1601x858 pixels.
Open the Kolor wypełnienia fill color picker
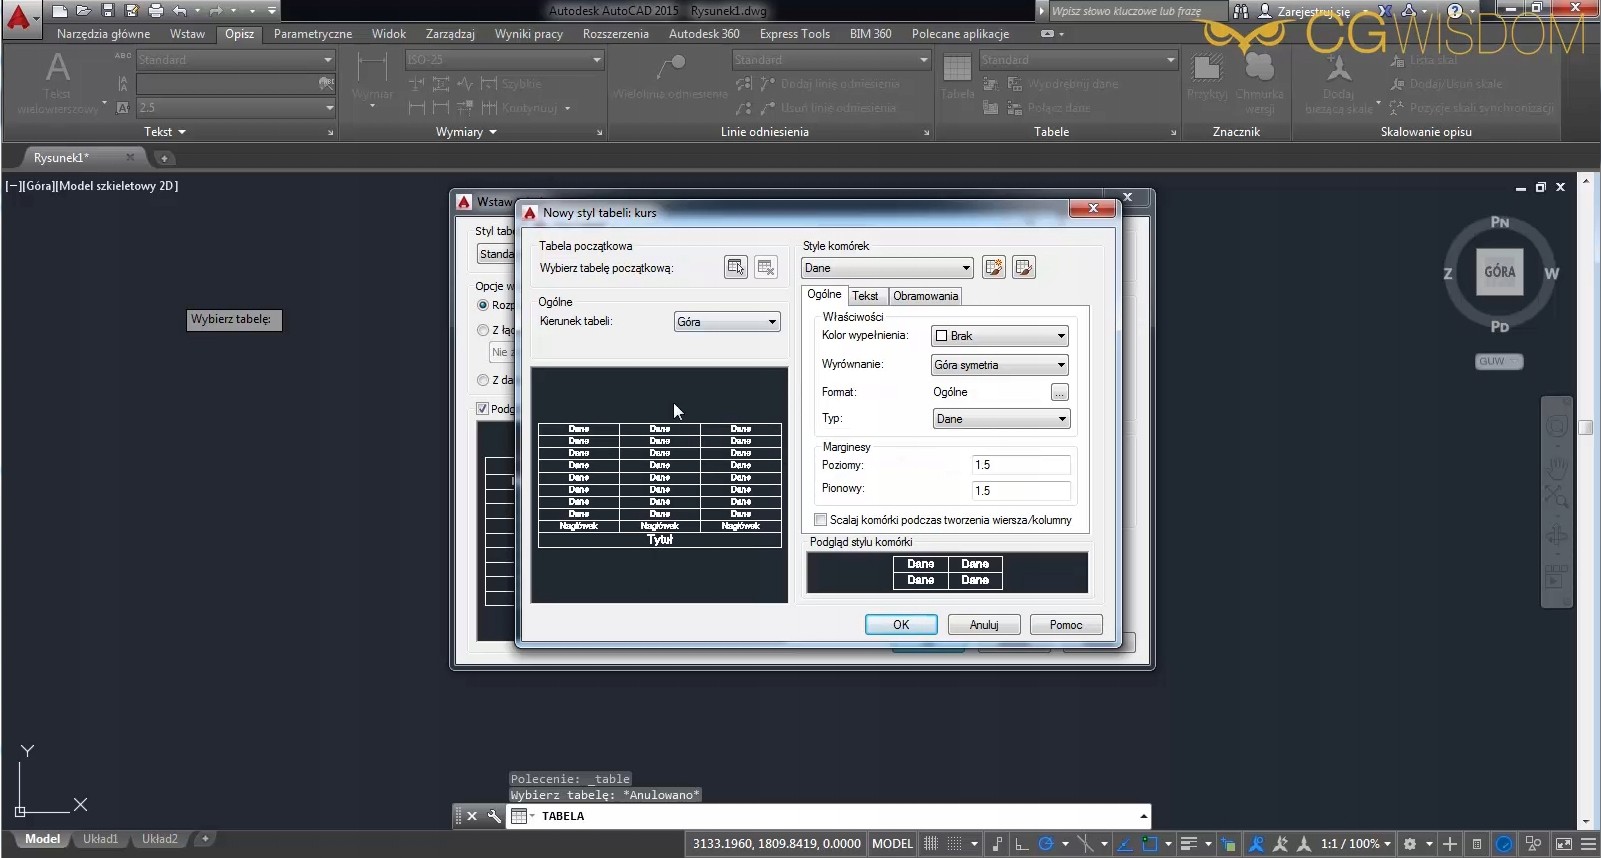pos(1000,336)
